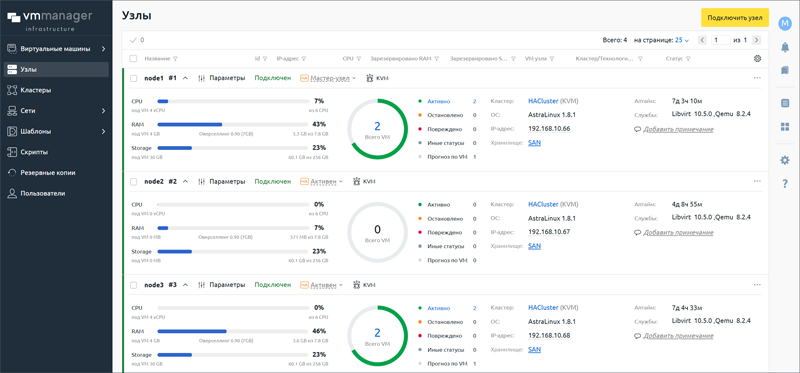
Task: Click the filter icon next to id column
Action: [x=265, y=59]
